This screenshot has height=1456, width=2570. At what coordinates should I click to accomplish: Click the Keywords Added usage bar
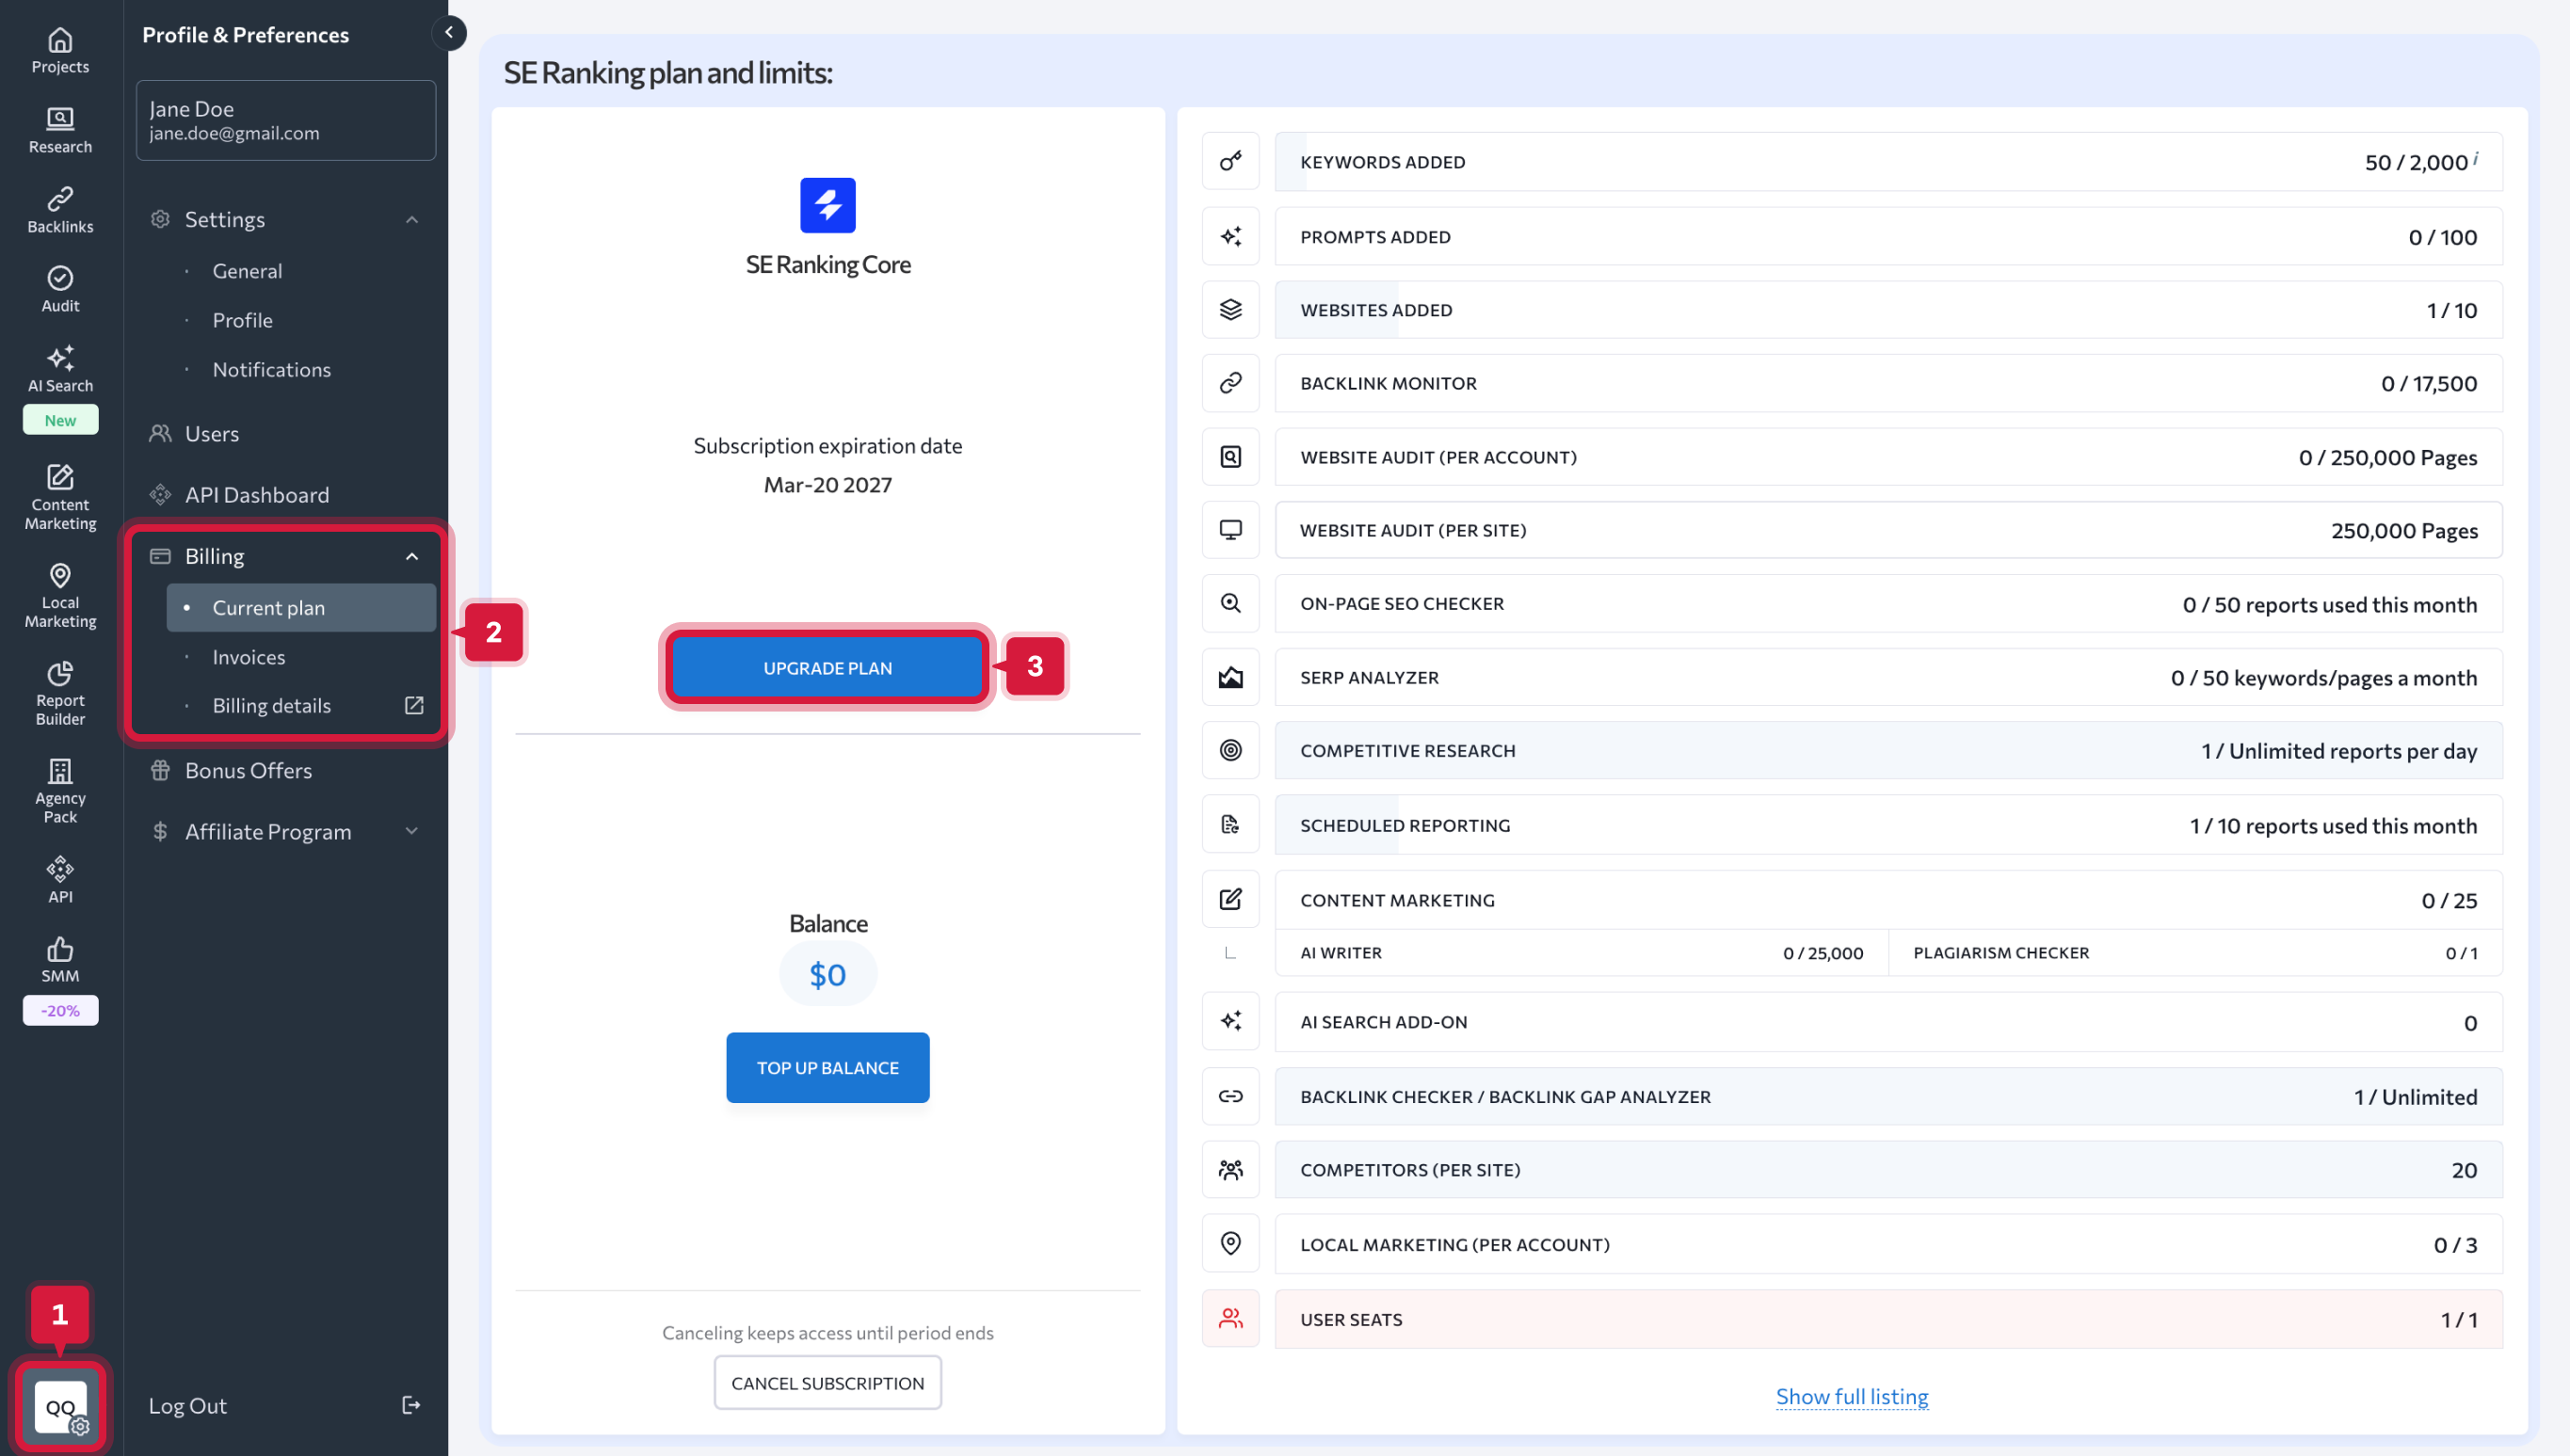pos(1887,162)
